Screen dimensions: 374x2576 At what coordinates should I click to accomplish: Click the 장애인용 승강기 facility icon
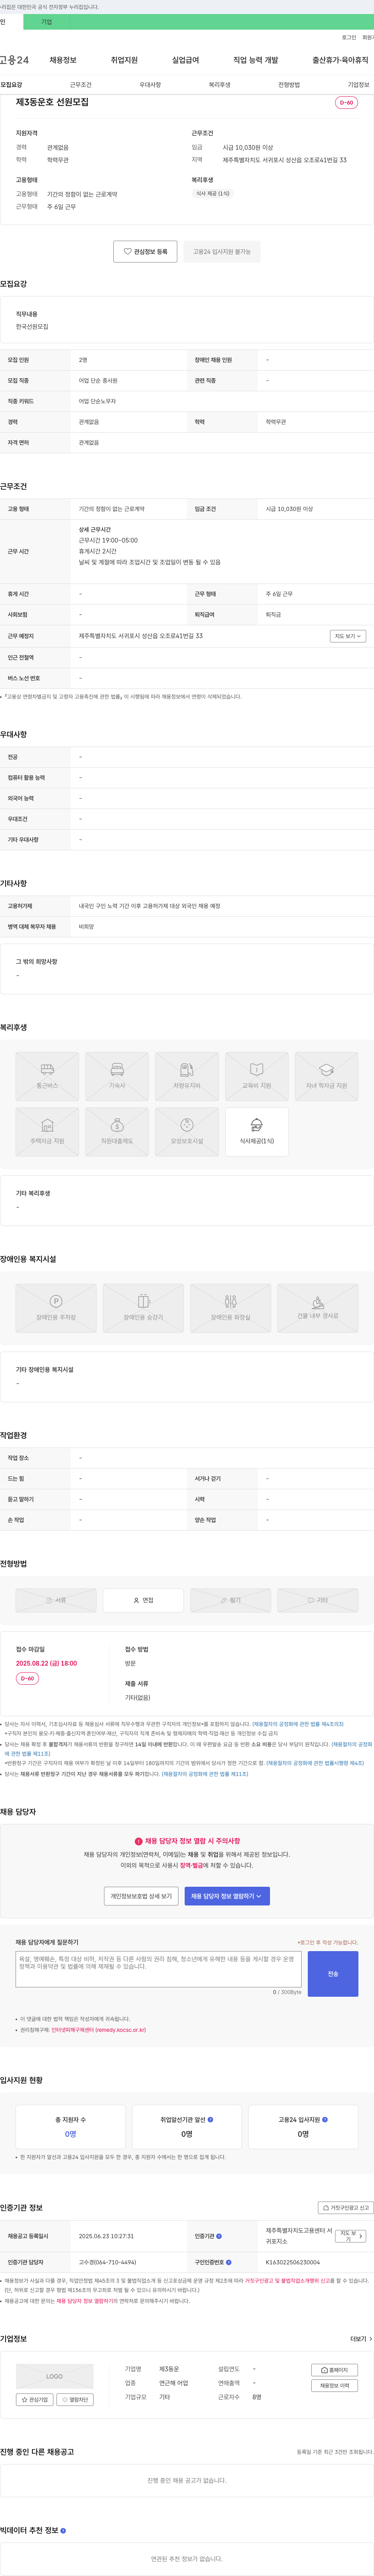click(143, 1308)
